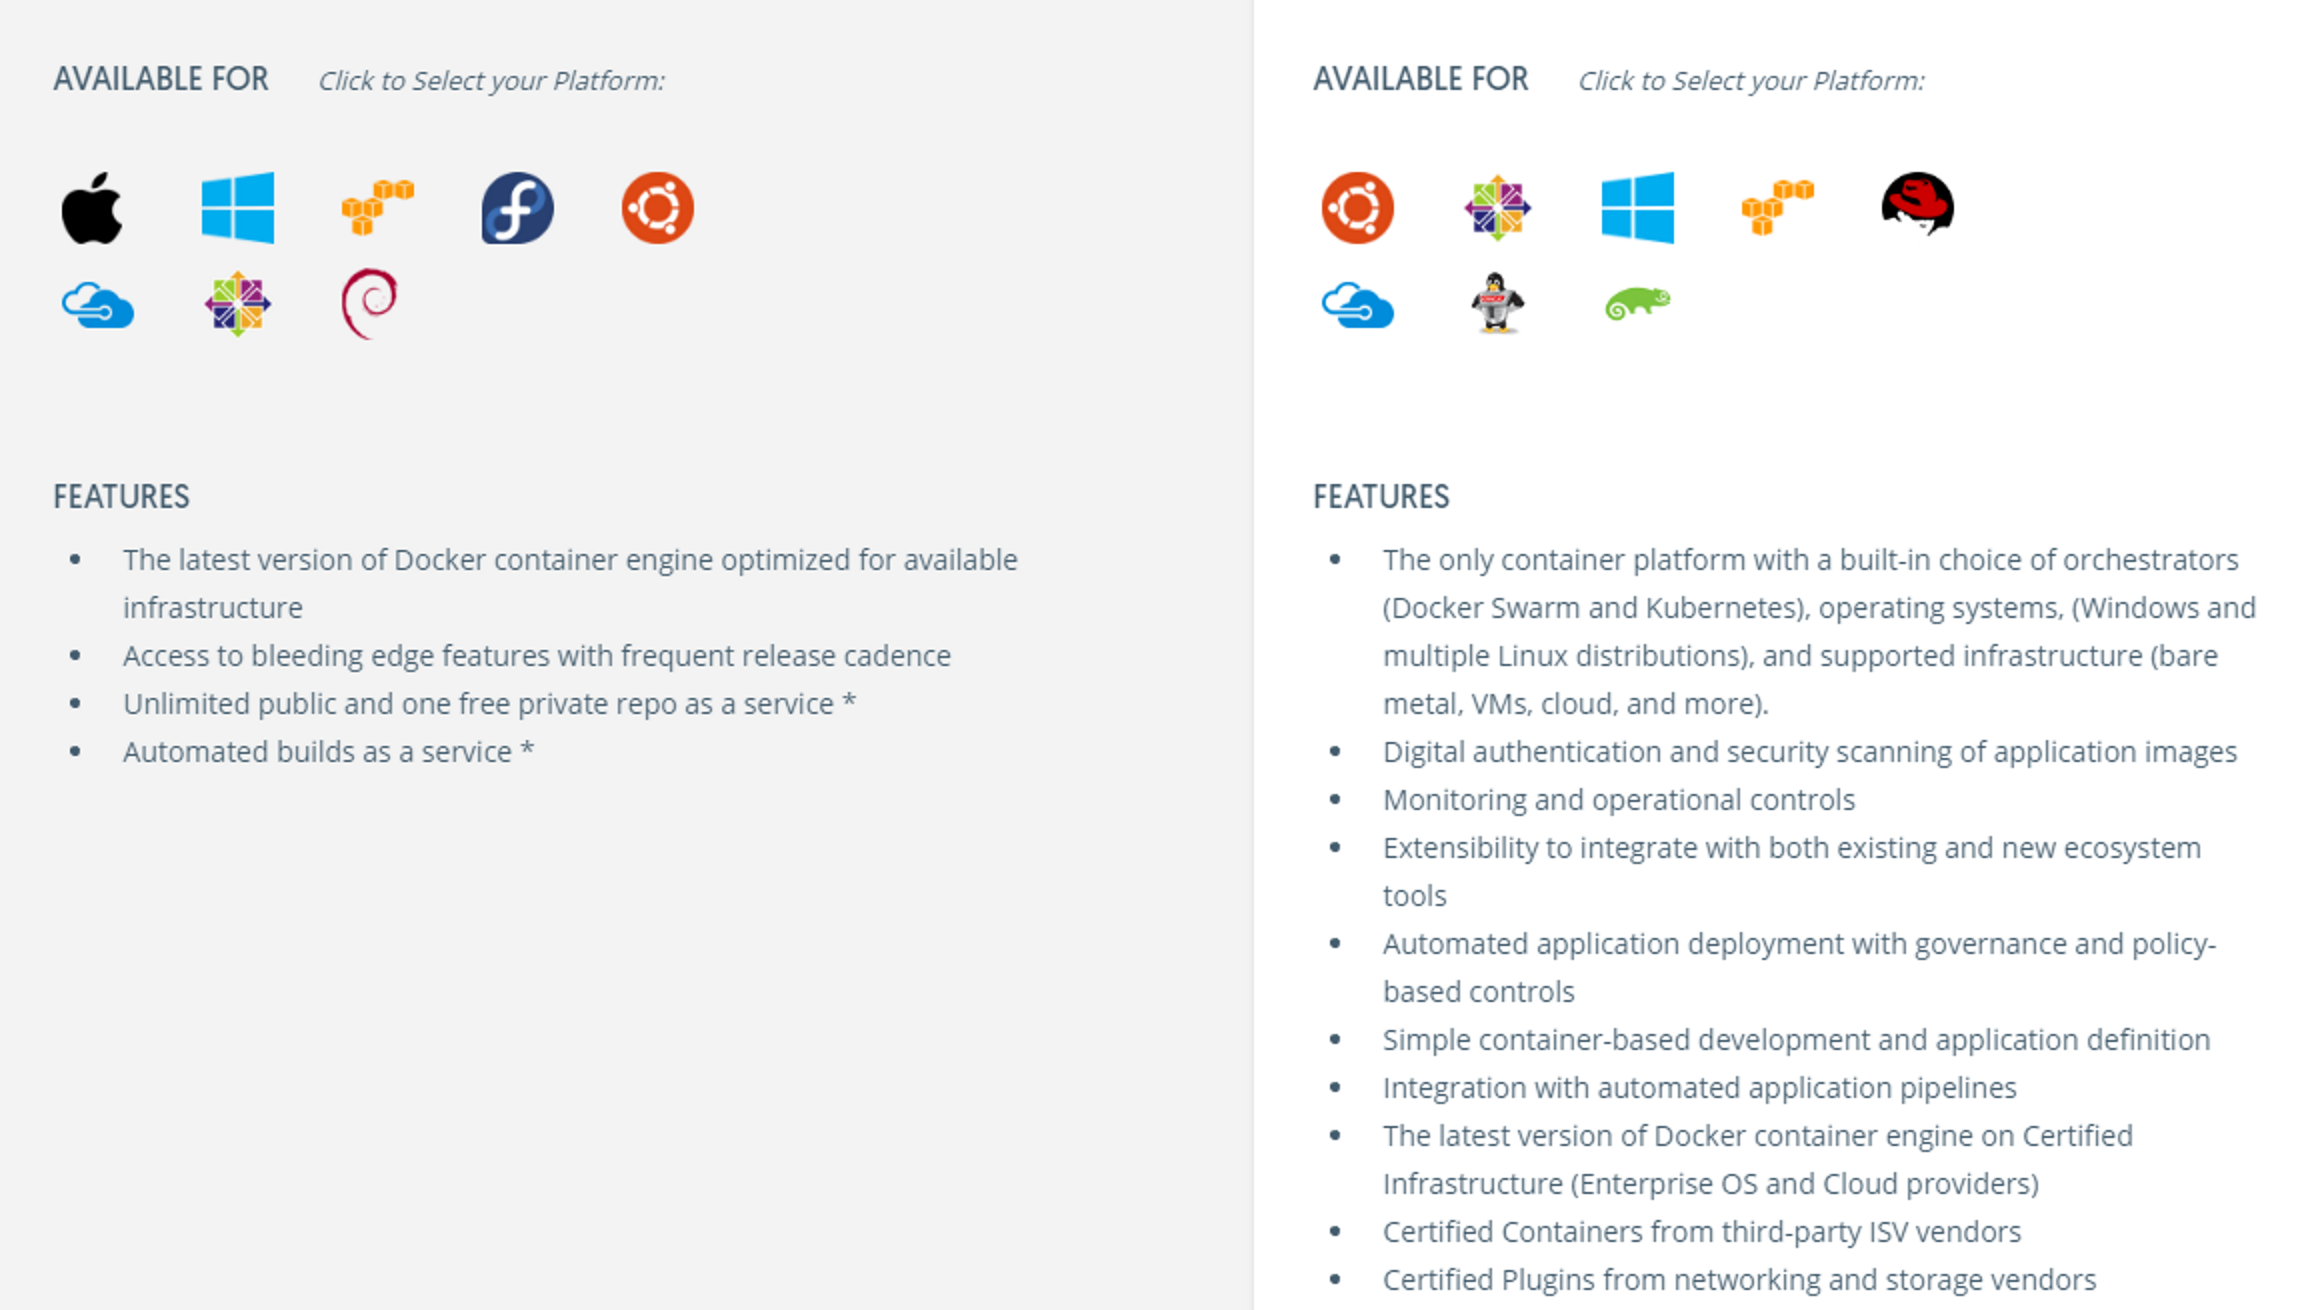Click the "Automated builds as a service" text
This screenshot has height=1310, width=2316.
click(317, 752)
